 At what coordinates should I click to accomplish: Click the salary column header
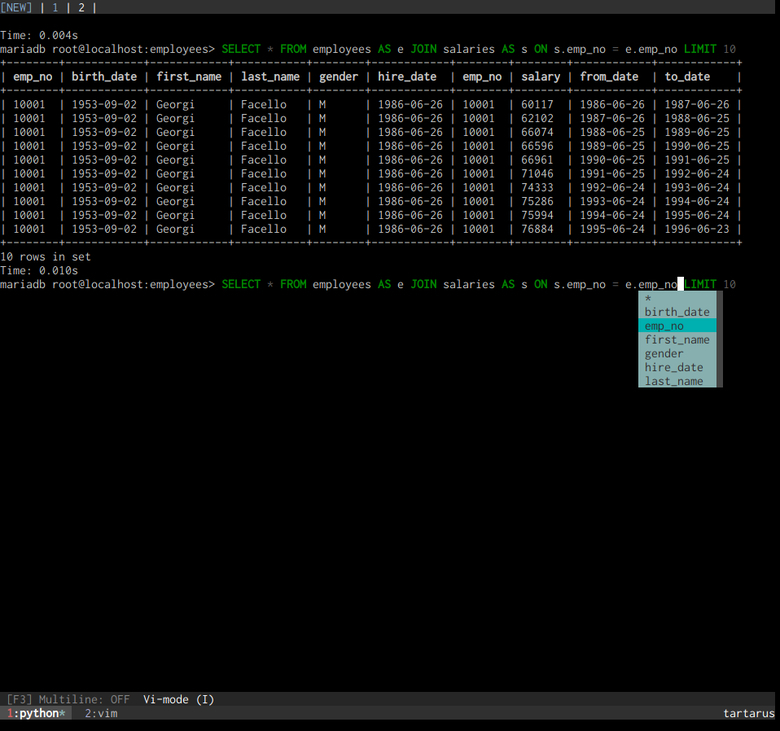540,77
